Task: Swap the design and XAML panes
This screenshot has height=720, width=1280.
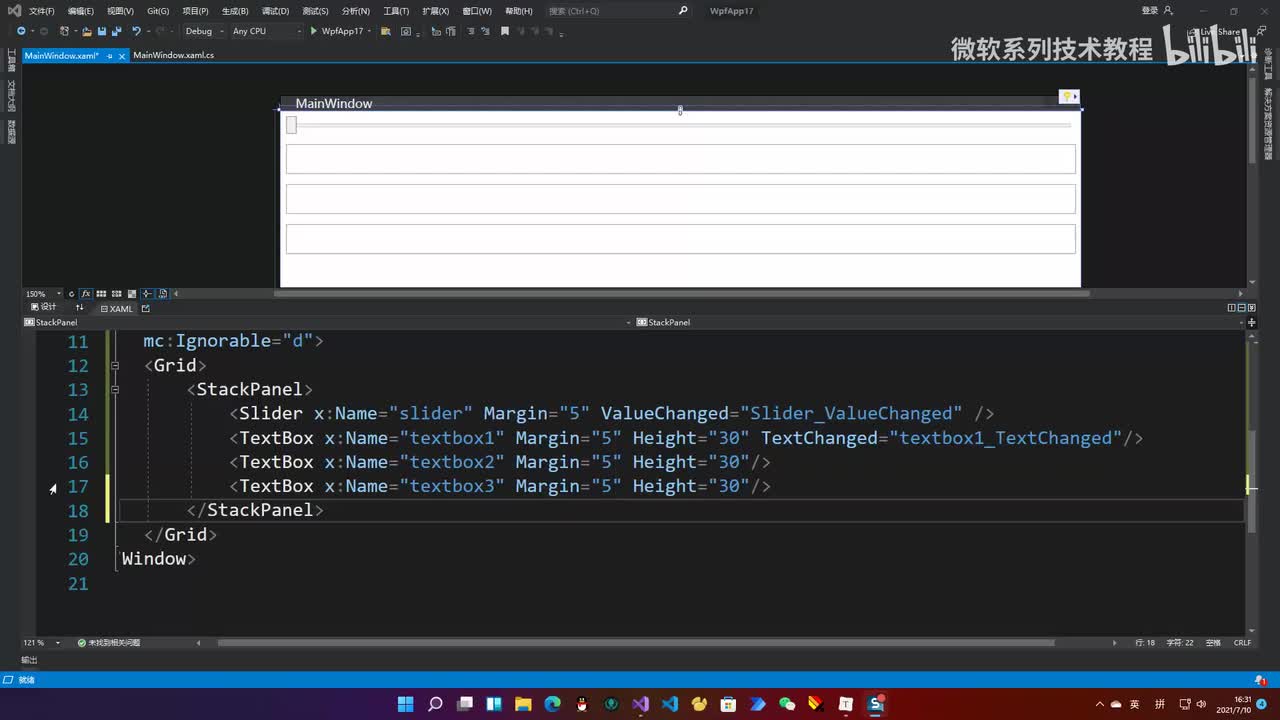Action: coord(80,308)
